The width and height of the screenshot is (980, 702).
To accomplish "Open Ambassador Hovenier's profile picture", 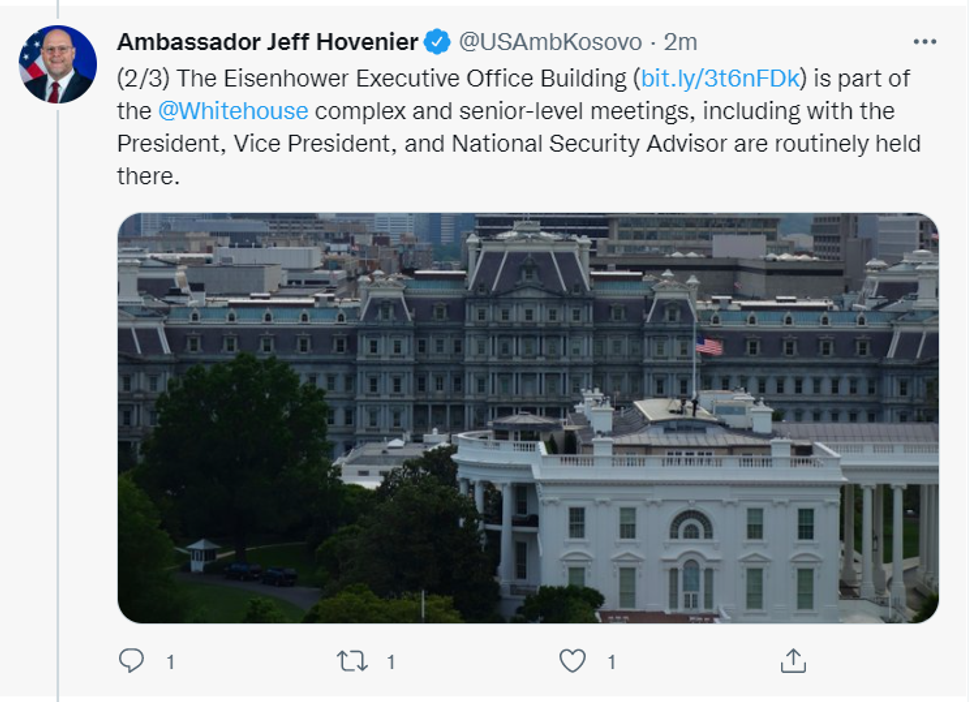I will (58, 65).
